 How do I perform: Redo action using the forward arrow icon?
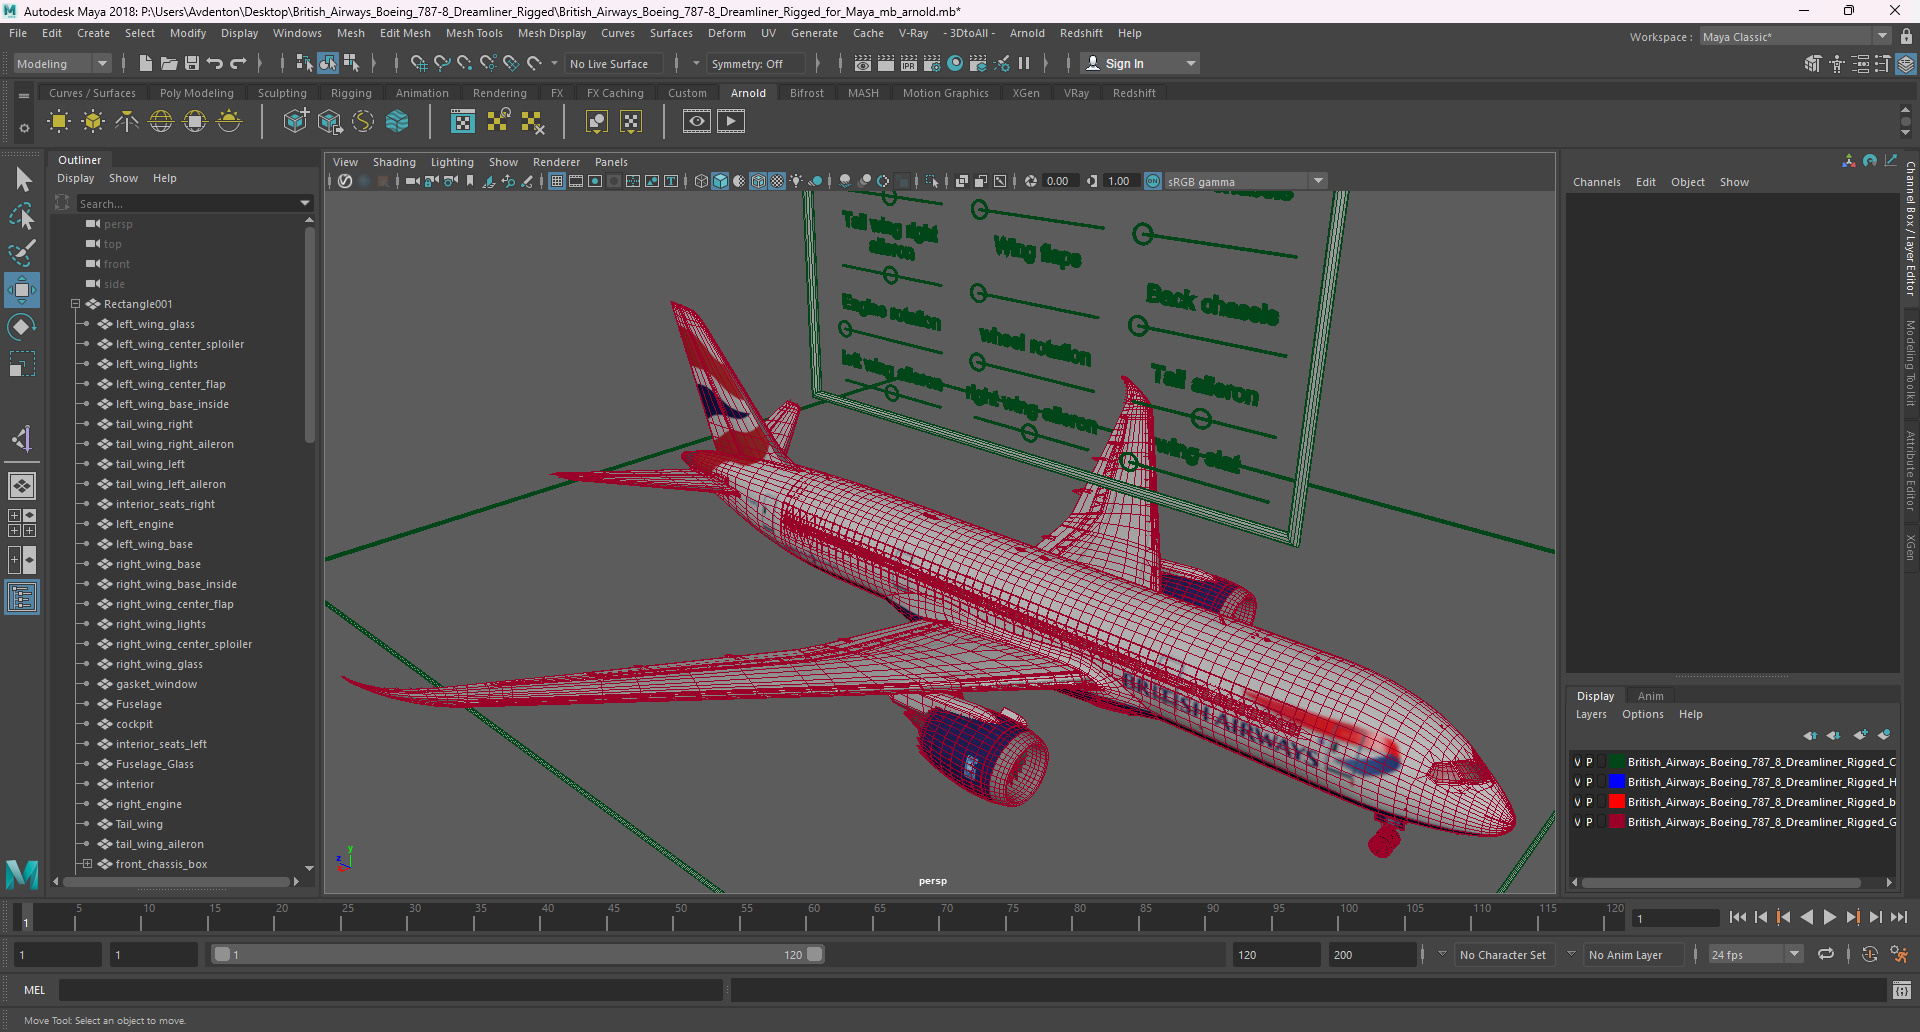point(238,63)
